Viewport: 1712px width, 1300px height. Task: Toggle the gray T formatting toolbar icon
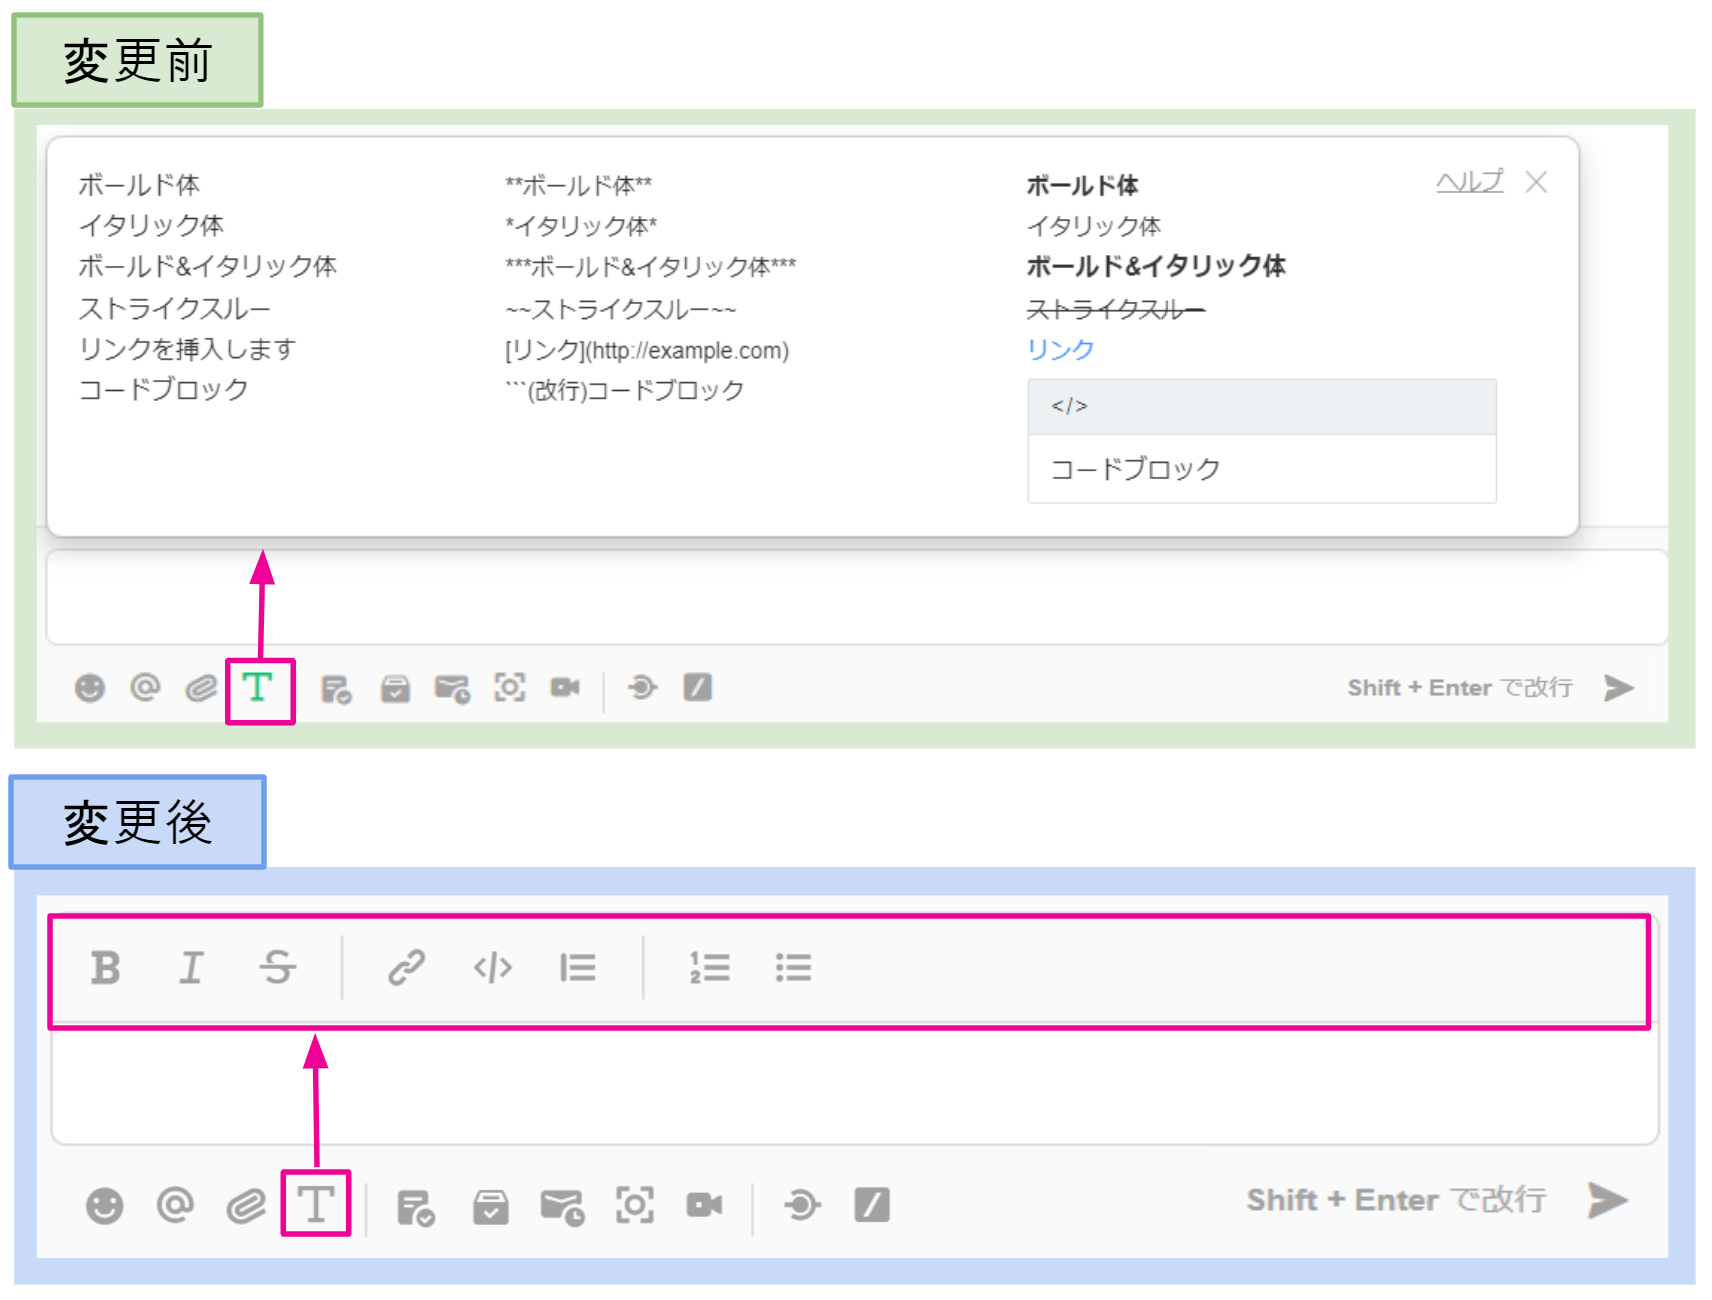(316, 1204)
